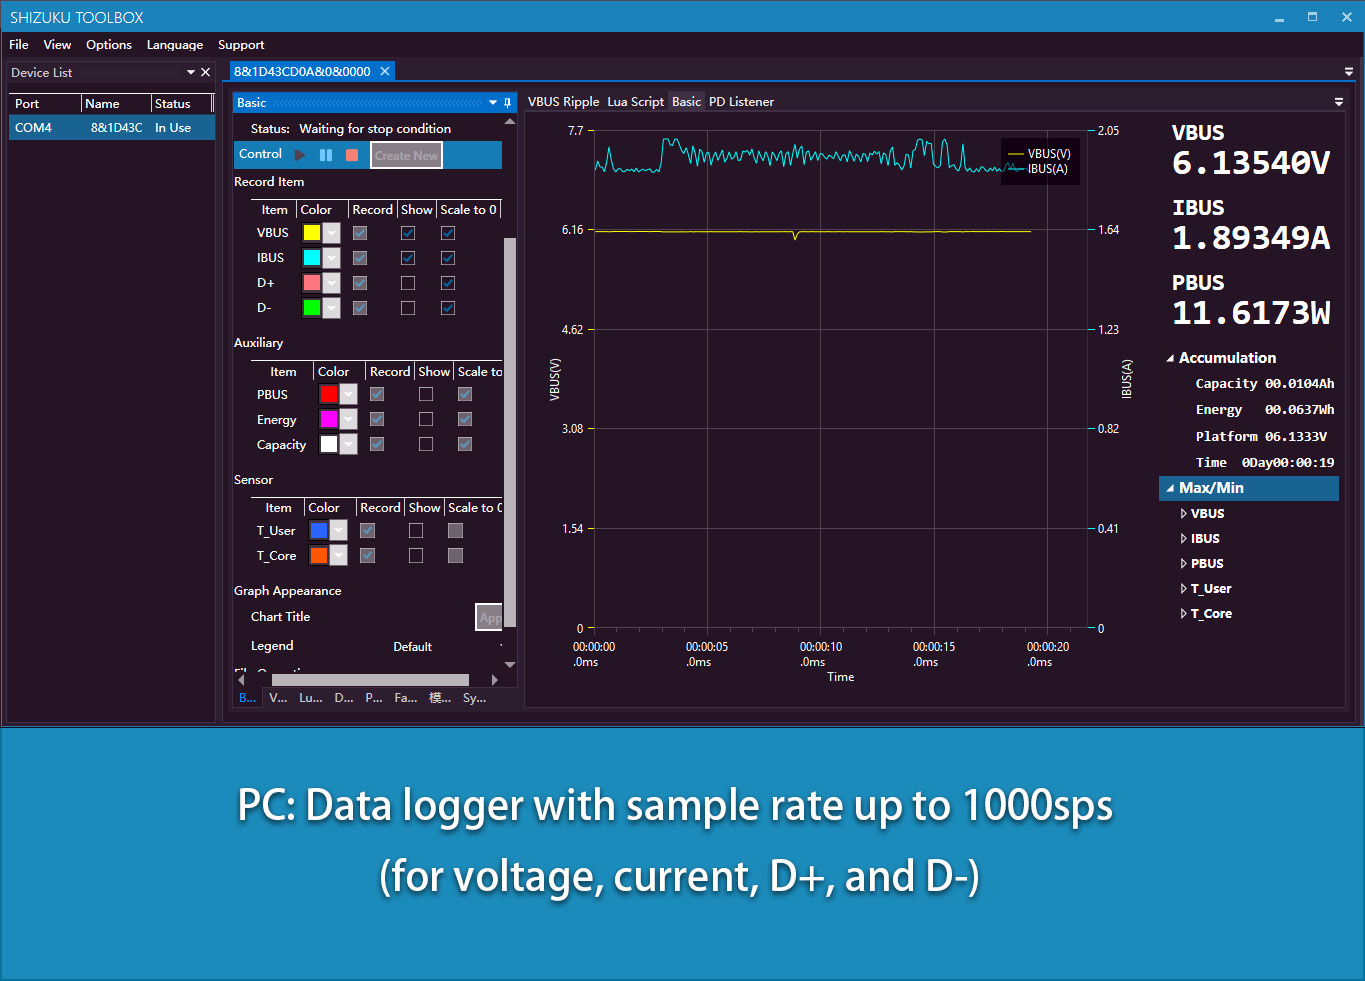Switch to the PD Listener tab

coord(741,102)
